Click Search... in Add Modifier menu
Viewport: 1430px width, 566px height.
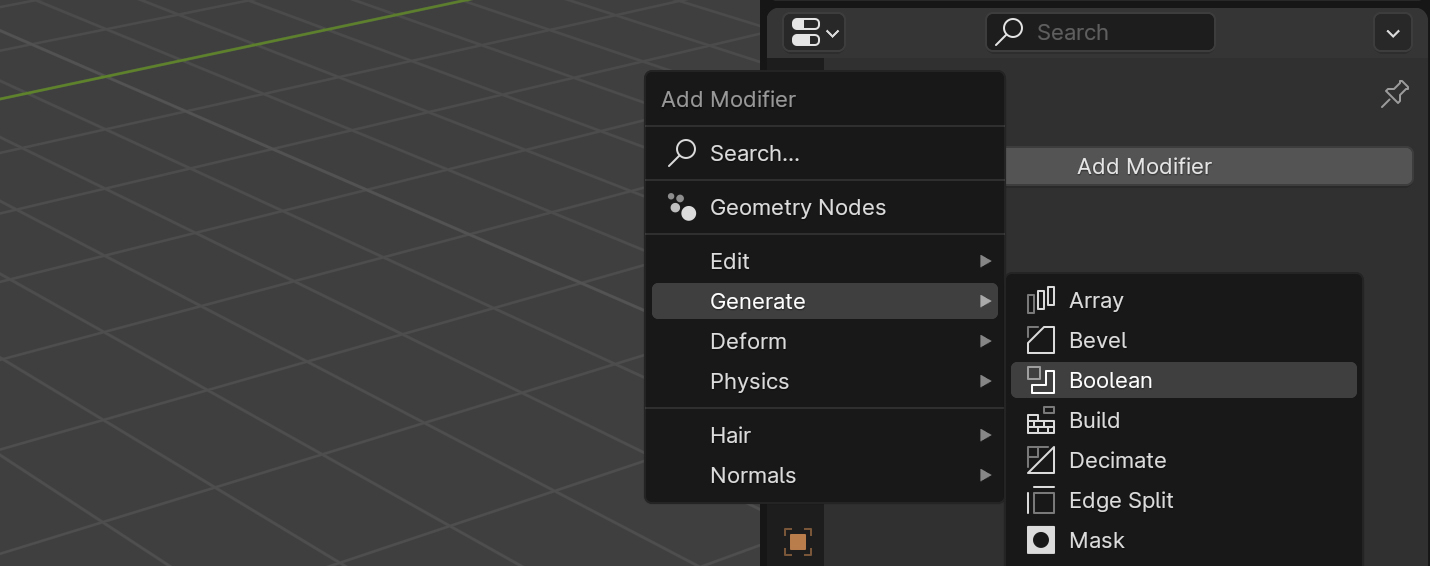(825, 153)
